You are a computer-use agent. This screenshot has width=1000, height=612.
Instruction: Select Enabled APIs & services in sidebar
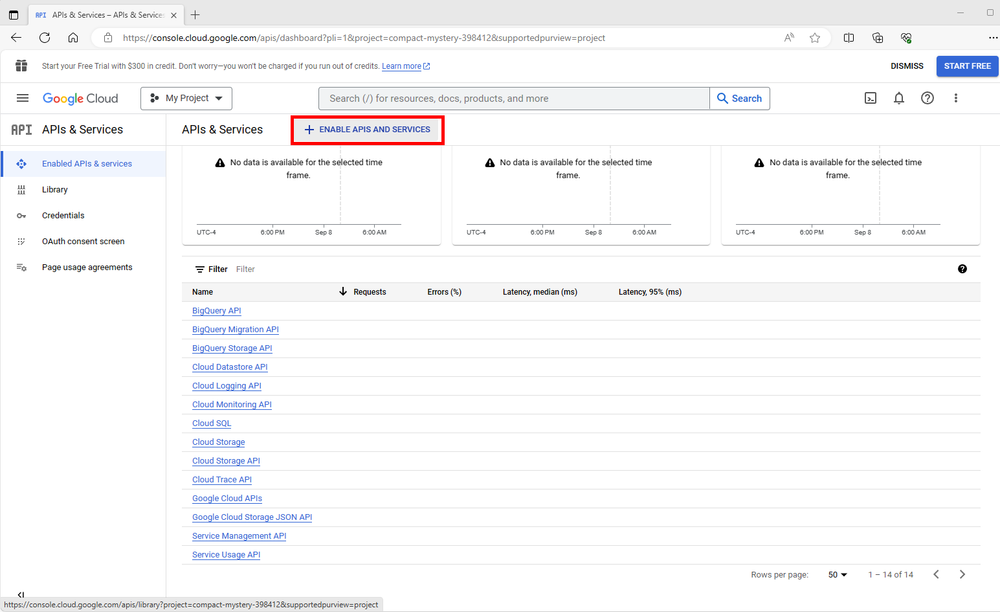(84, 164)
